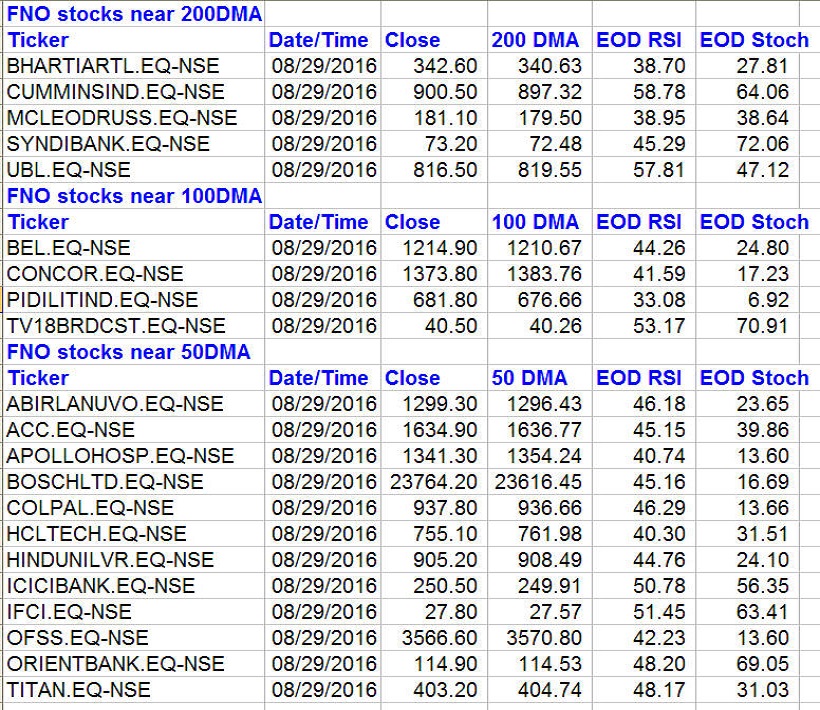Screen dimensions: 820x710
Task: Select the BEL.EQ-NSE ticker cell
Action: [68, 248]
